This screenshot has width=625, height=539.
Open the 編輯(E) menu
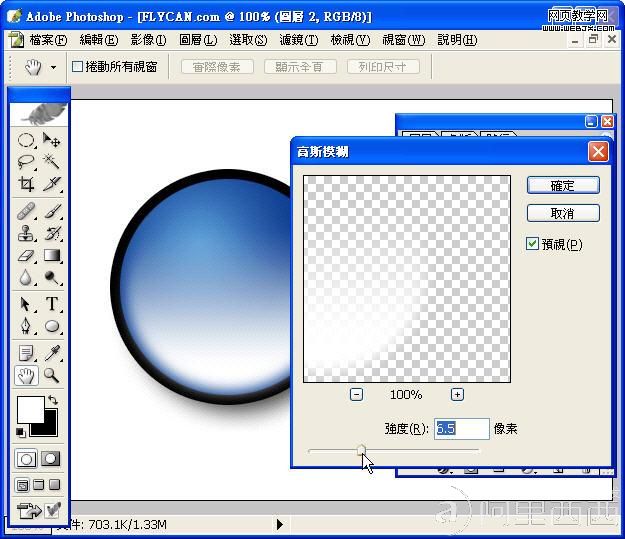point(99,40)
